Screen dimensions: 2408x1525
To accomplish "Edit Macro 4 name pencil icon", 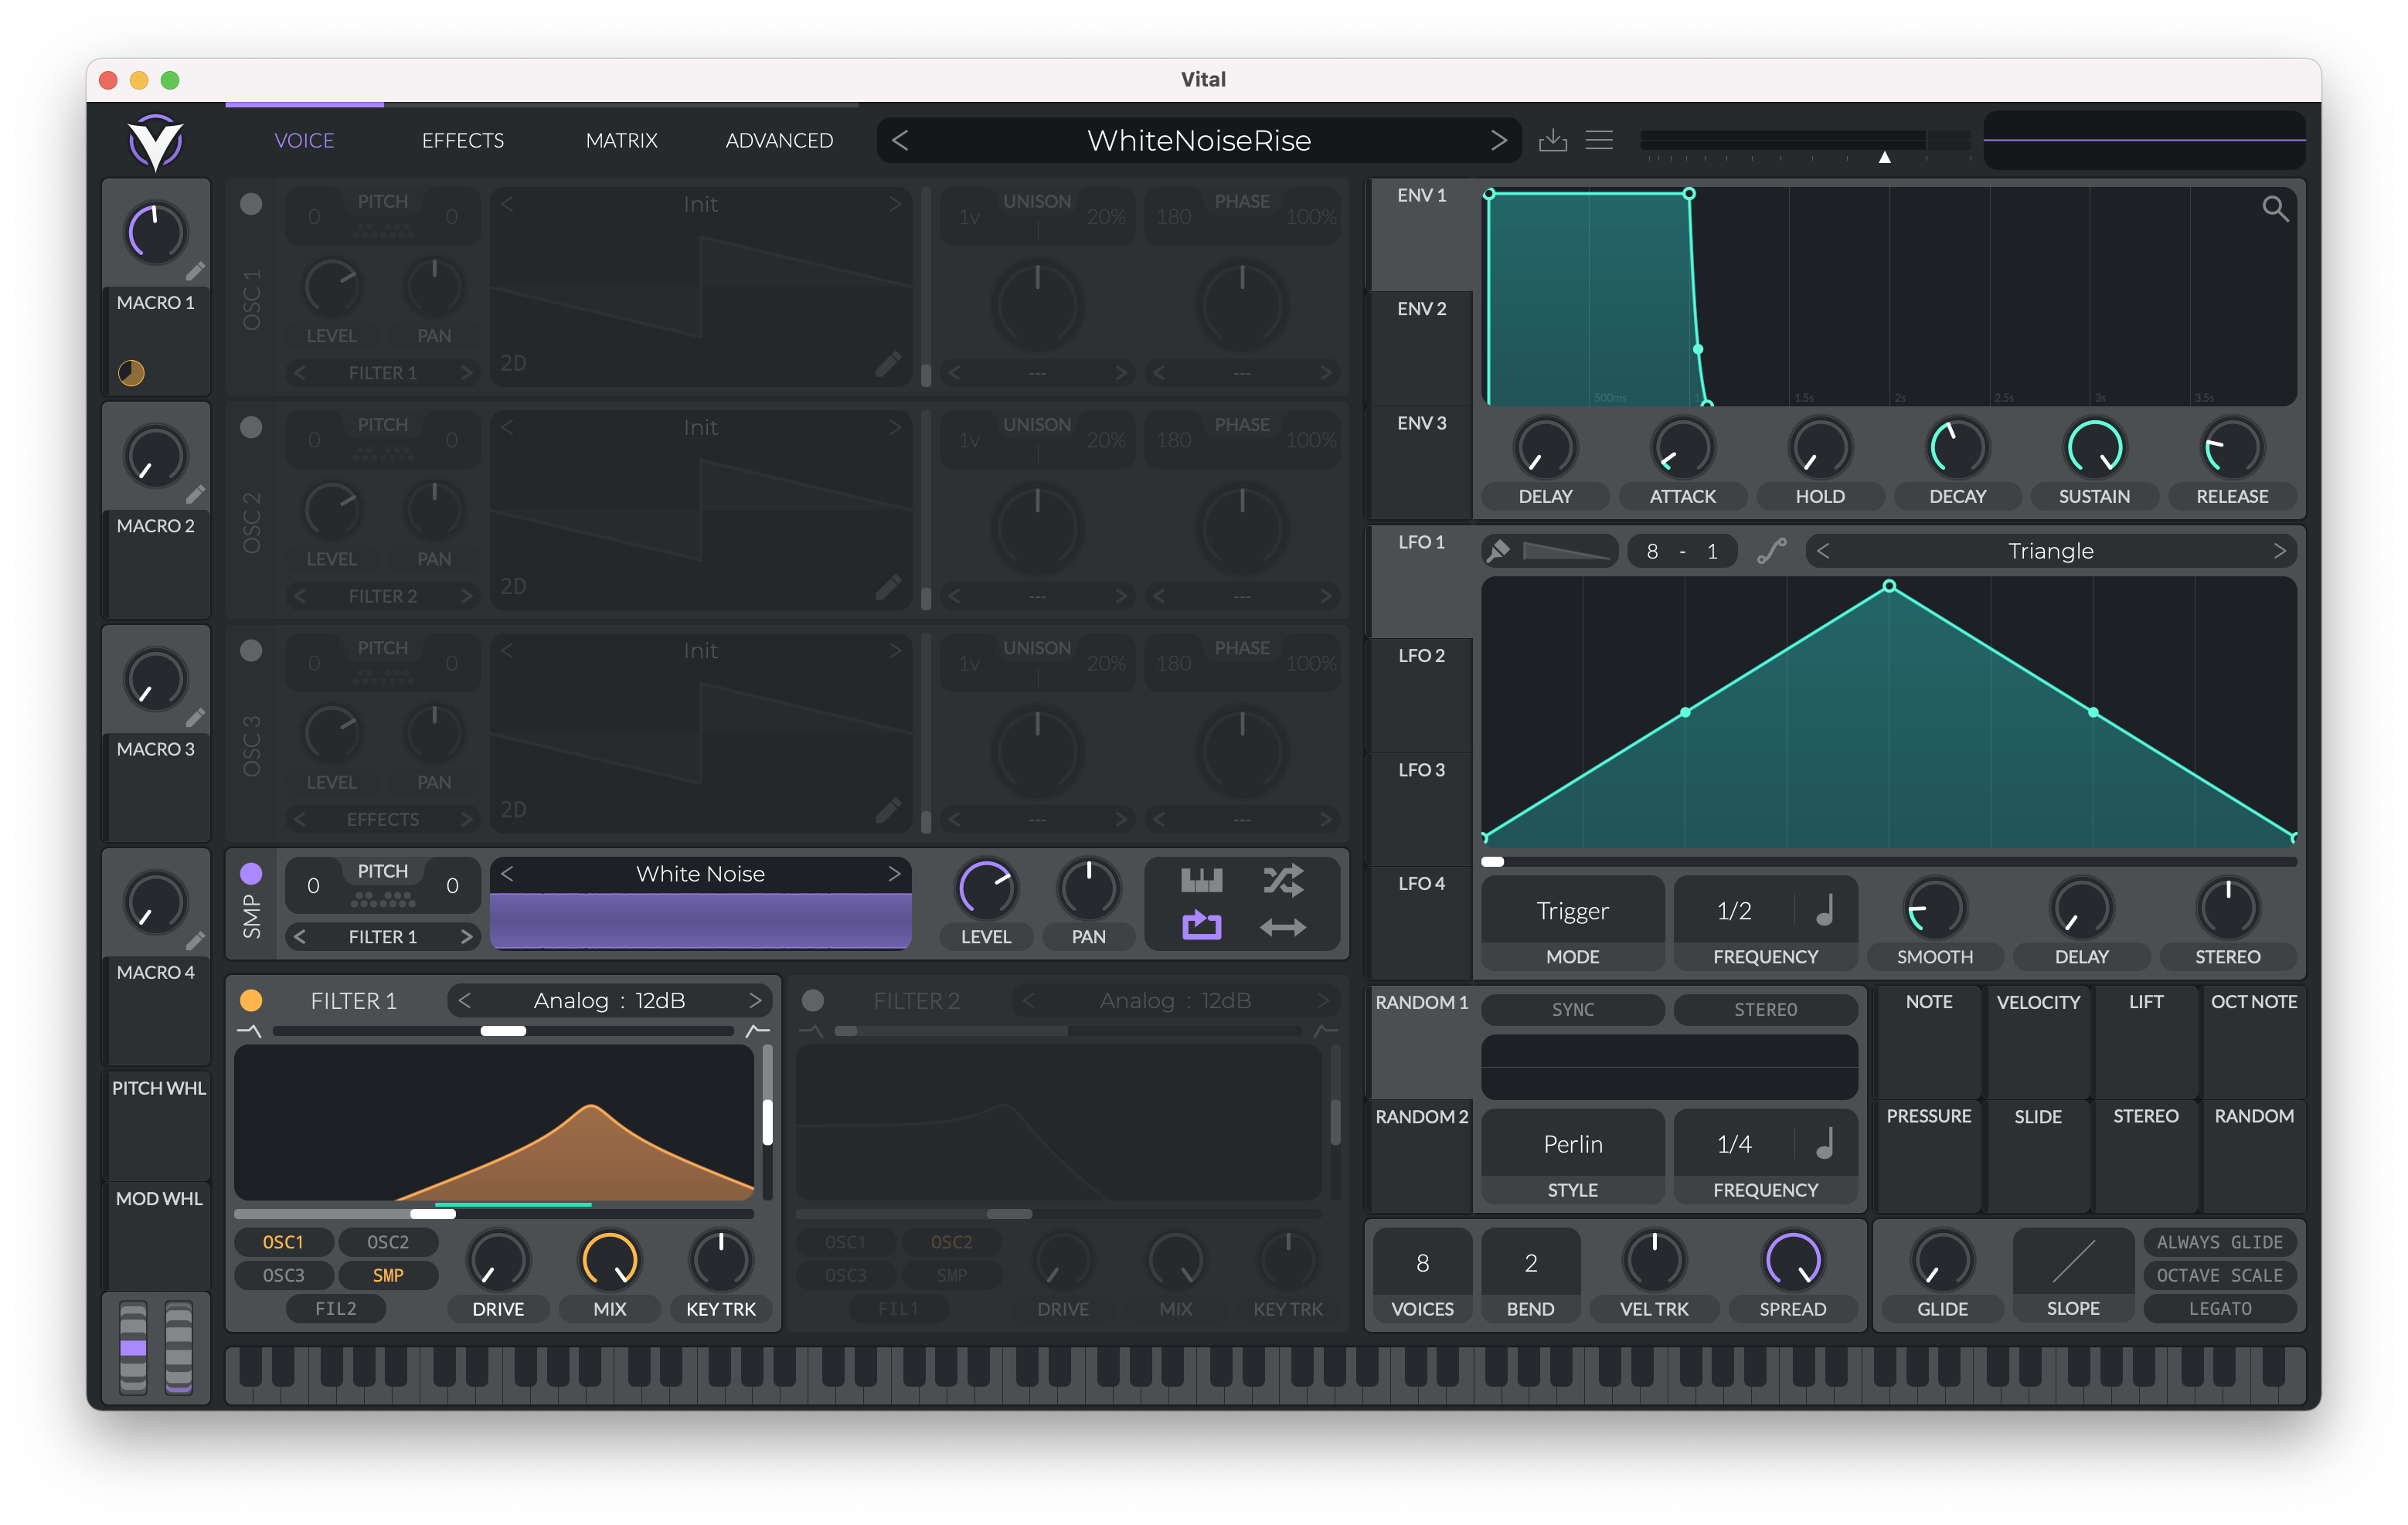I will pyautogui.click(x=195, y=940).
